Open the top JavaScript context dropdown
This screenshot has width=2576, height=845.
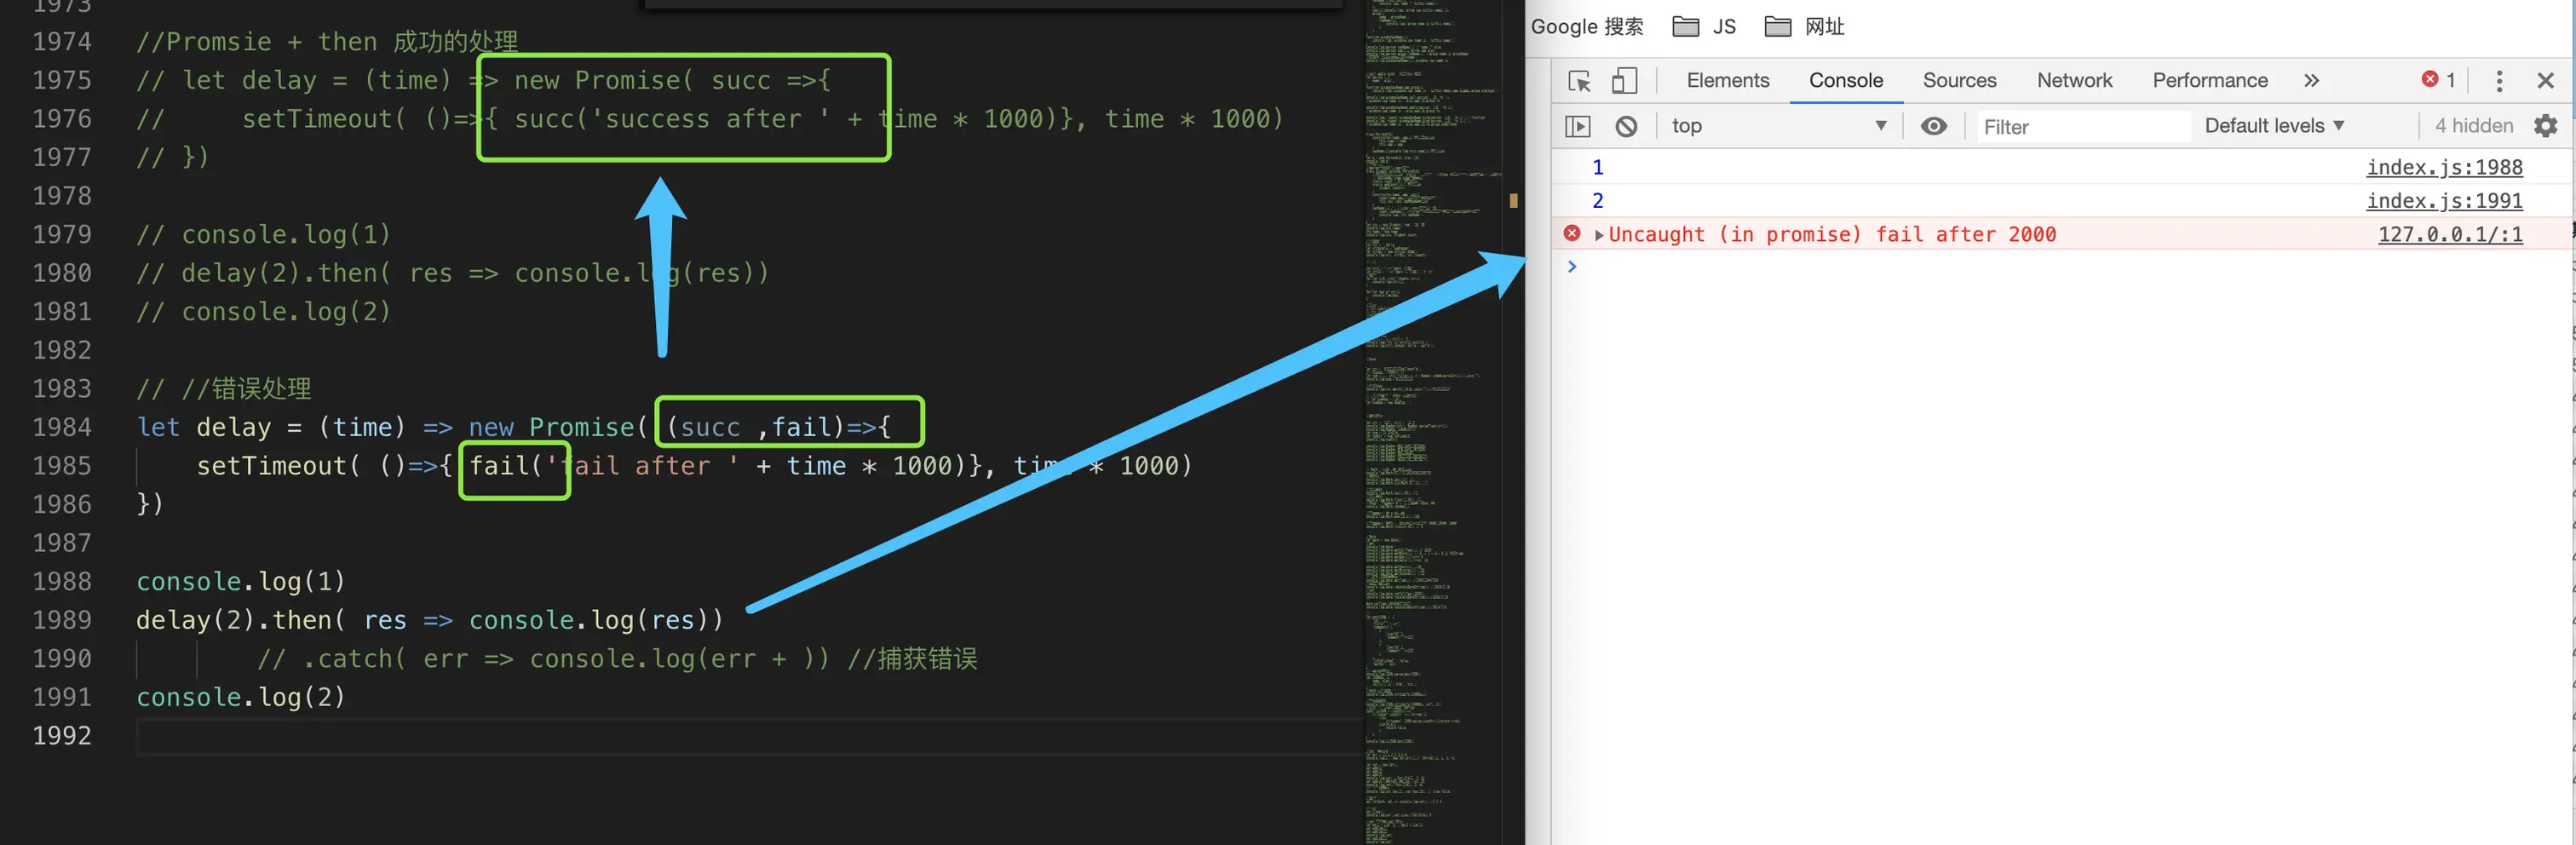[x=1778, y=126]
